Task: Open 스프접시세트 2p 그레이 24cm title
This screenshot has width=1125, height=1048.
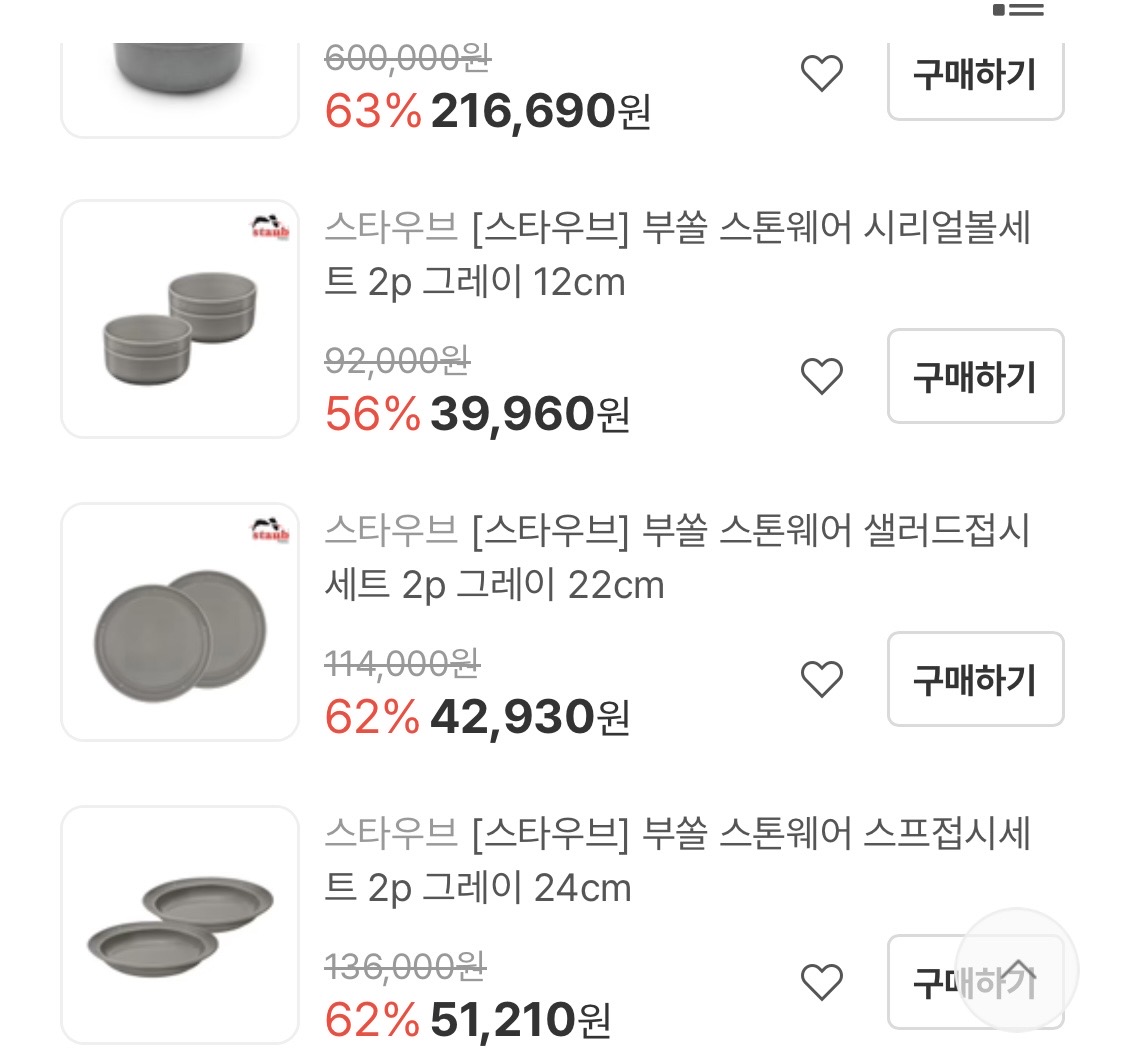Action: (x=677, y=860)
